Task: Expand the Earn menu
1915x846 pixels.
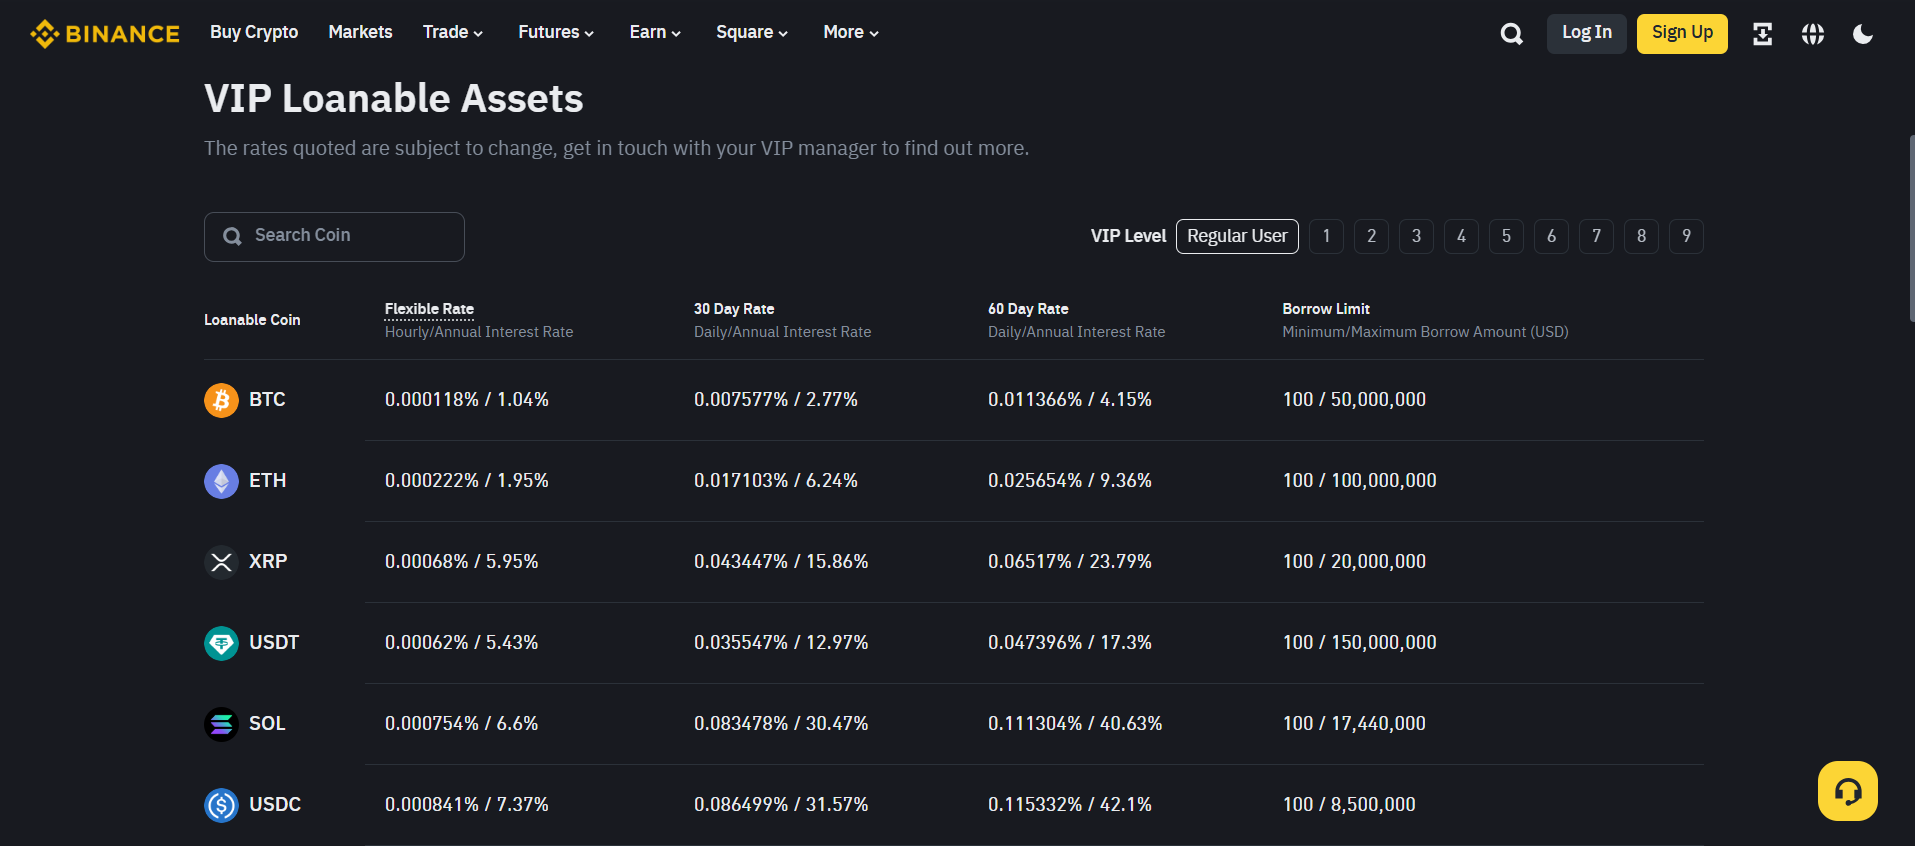Action: [655, 32]
